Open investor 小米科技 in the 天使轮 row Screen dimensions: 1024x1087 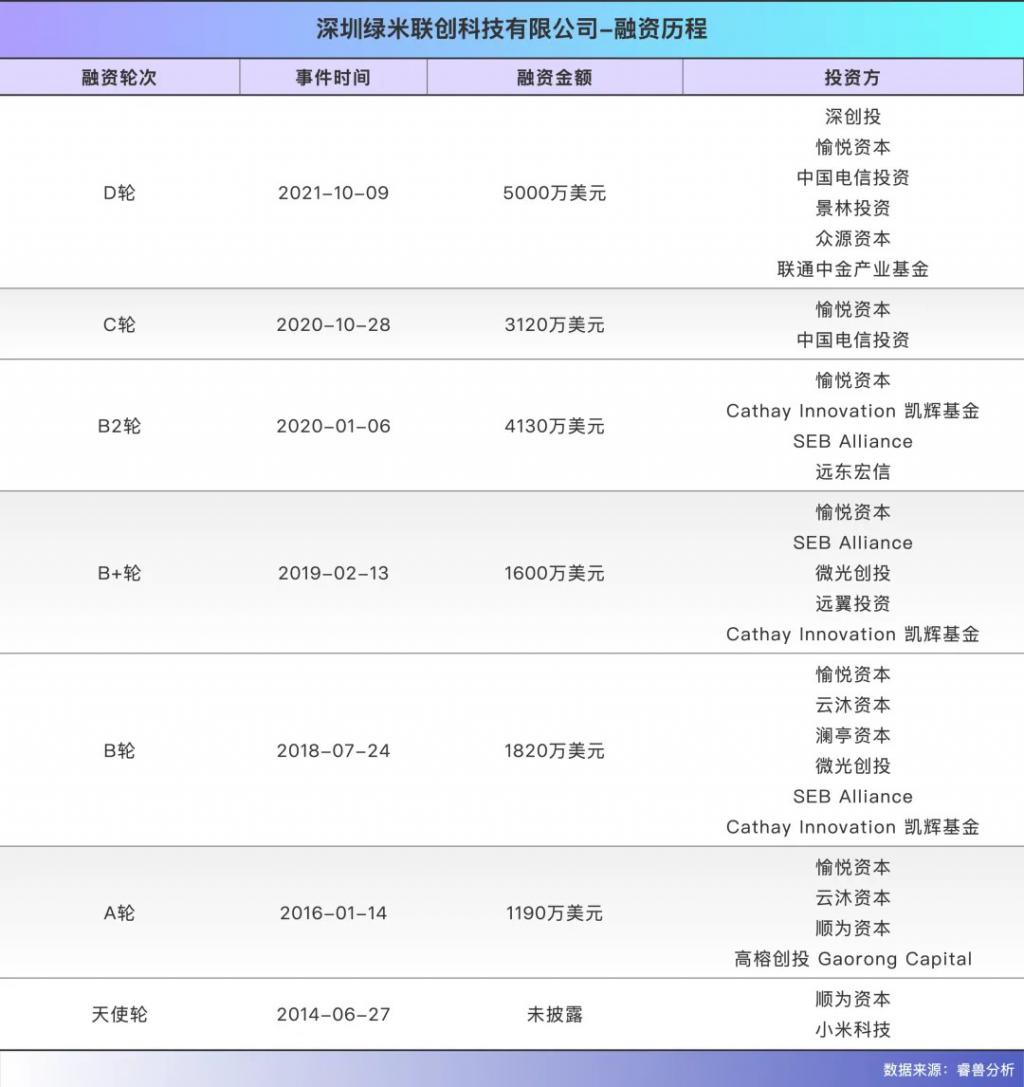(x=852, y=1028)
